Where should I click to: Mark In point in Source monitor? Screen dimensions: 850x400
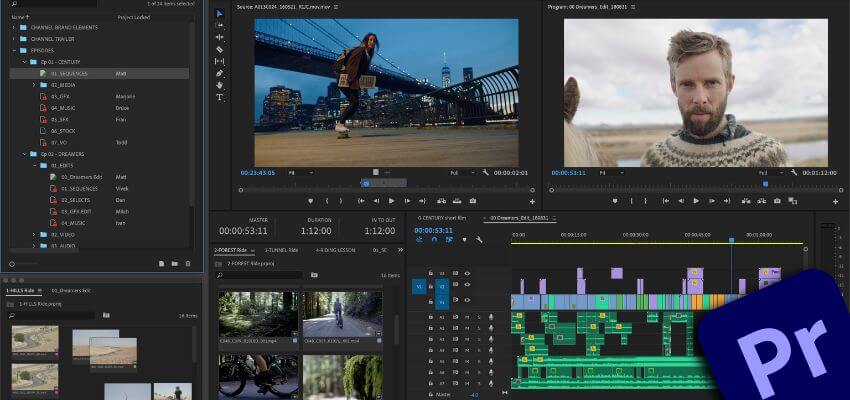click(327, 201)
